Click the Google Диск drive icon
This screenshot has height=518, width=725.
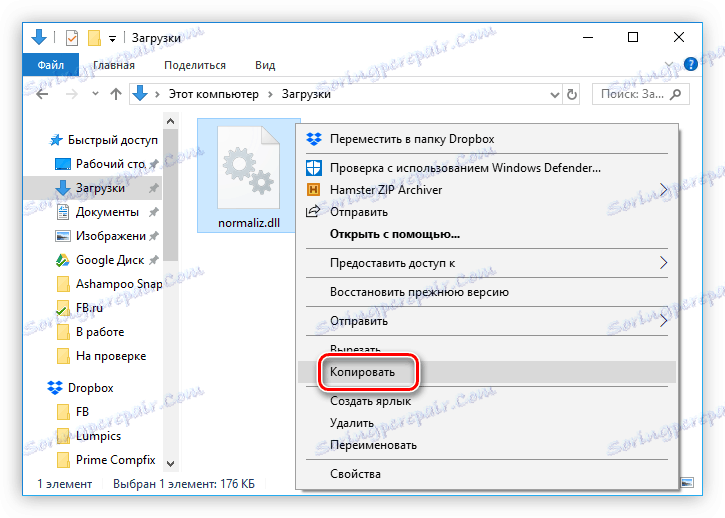(62, 260)
